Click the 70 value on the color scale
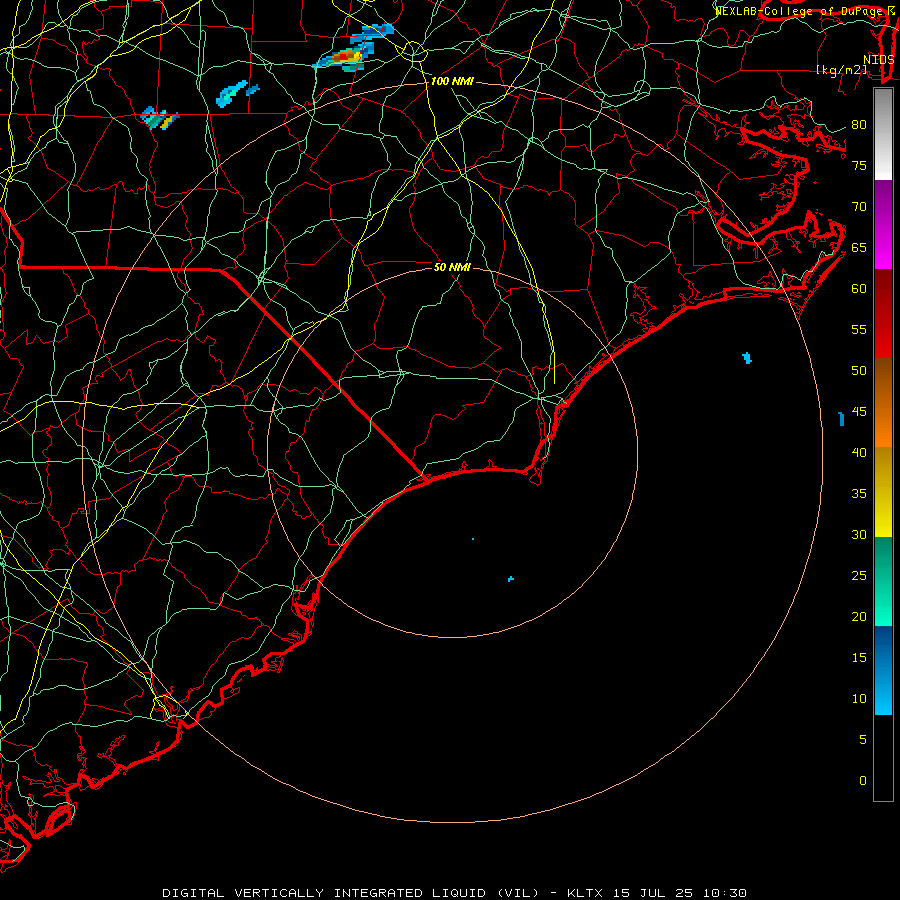The width and height of the screenshot is (900, 900). (x=859, y=207)
